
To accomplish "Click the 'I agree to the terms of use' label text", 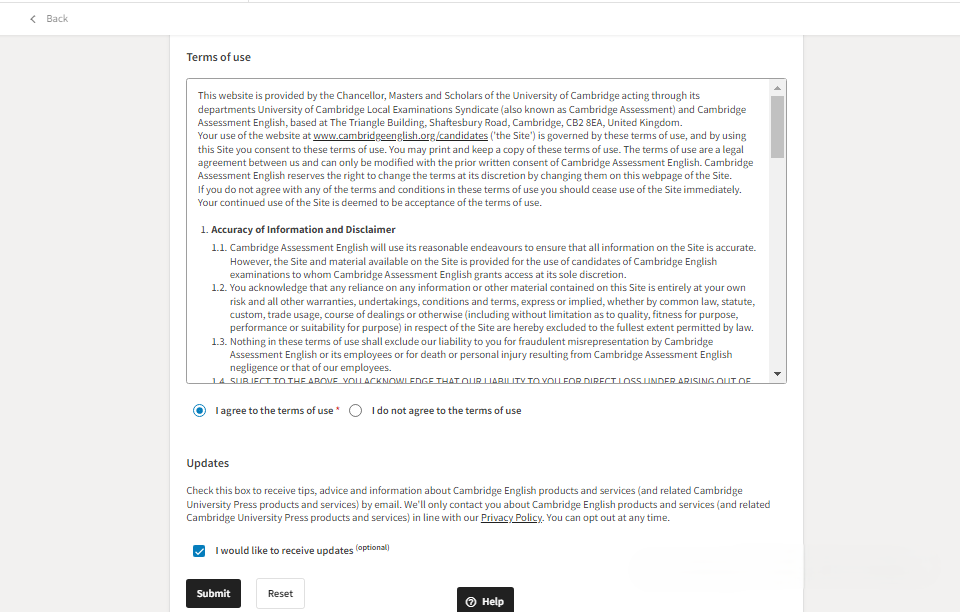I will (274, 411).
